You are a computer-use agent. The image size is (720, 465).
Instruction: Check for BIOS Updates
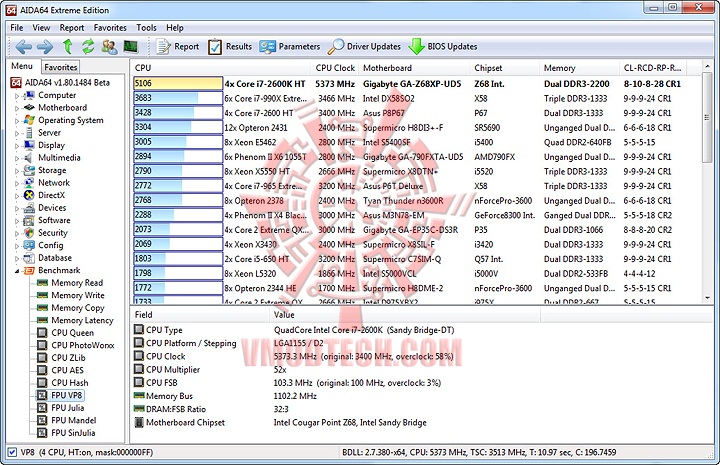[x=443, y=46]
